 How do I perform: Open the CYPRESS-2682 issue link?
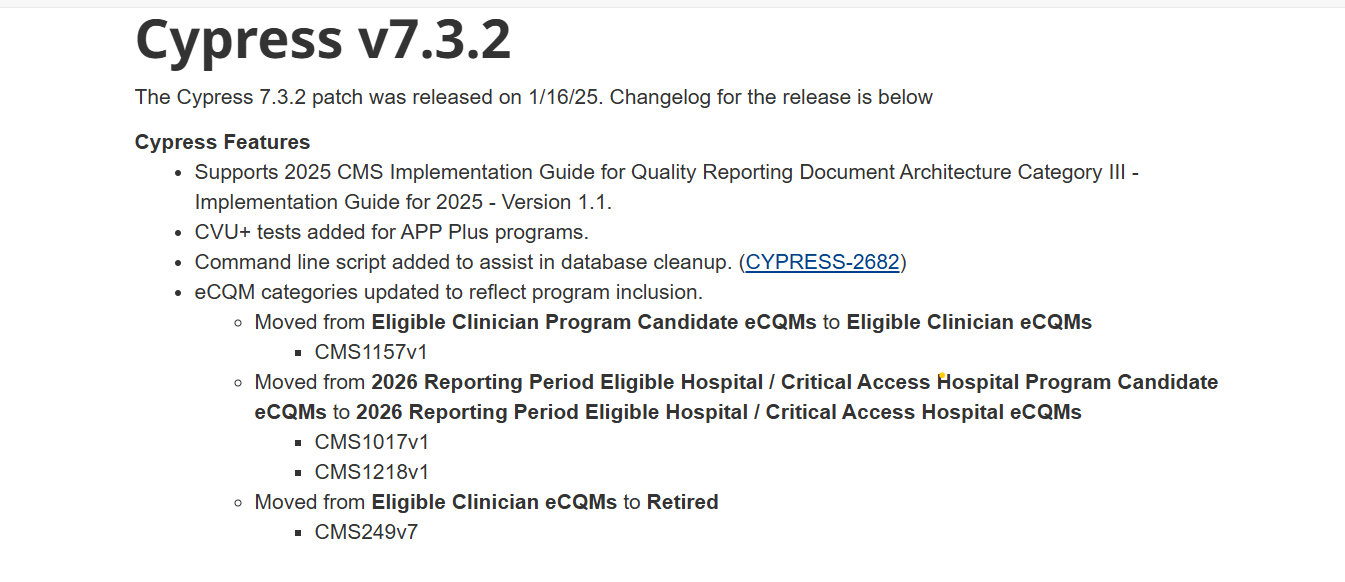823,262
